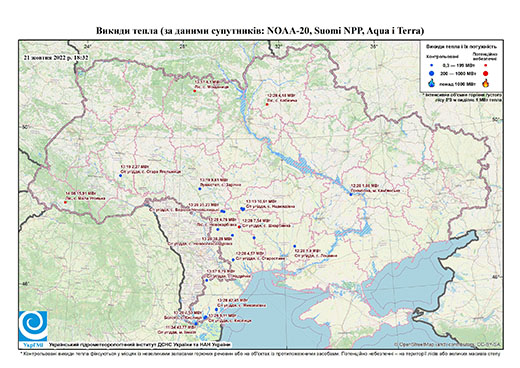Click the UkrGMI spiral logo
The height and width of the screenshot is (368, 520).
(x=33, y=326)
